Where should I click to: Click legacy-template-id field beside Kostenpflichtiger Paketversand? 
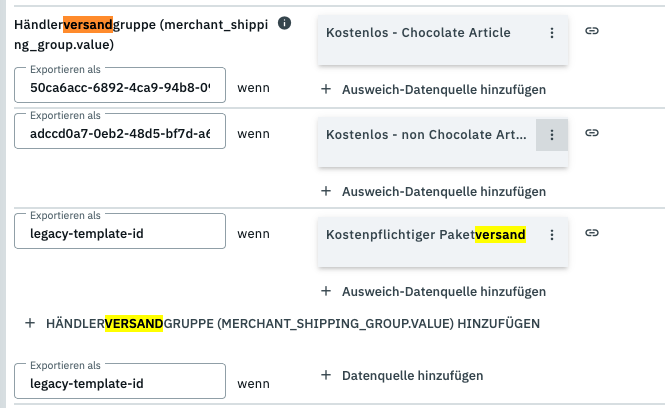(120, 235)
